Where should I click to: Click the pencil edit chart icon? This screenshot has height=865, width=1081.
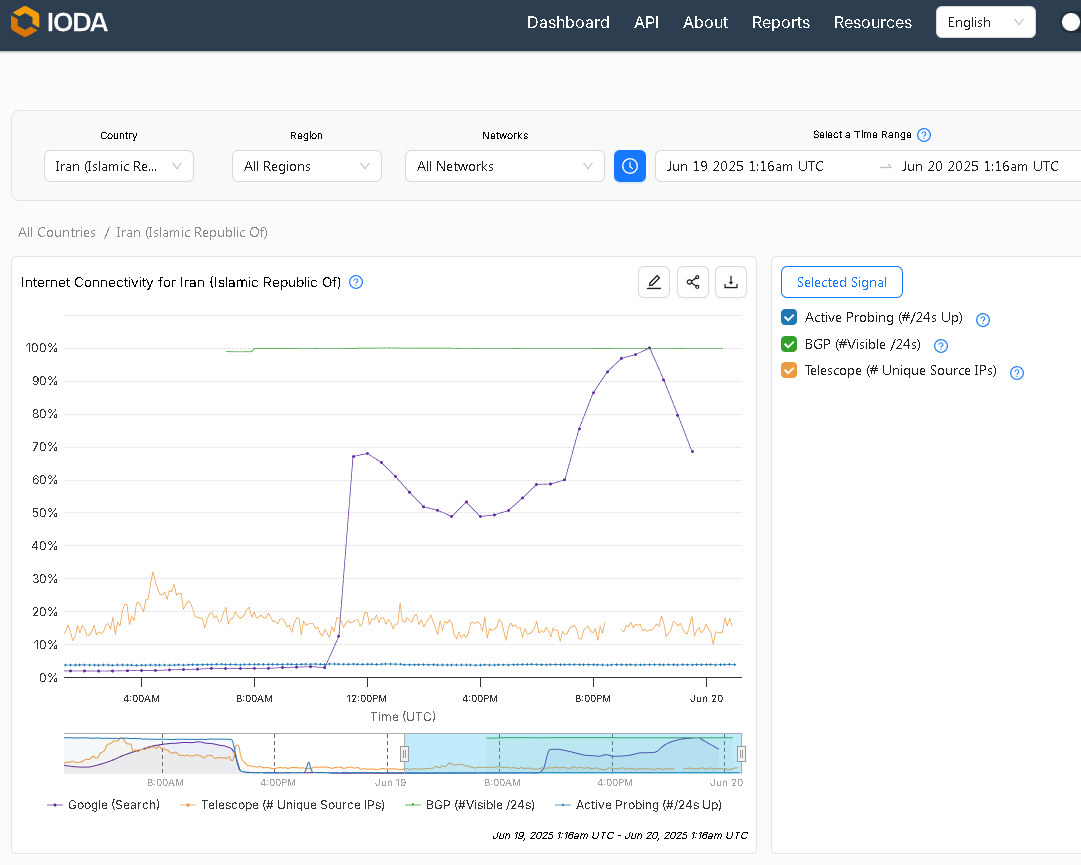(x=654, y=282)
